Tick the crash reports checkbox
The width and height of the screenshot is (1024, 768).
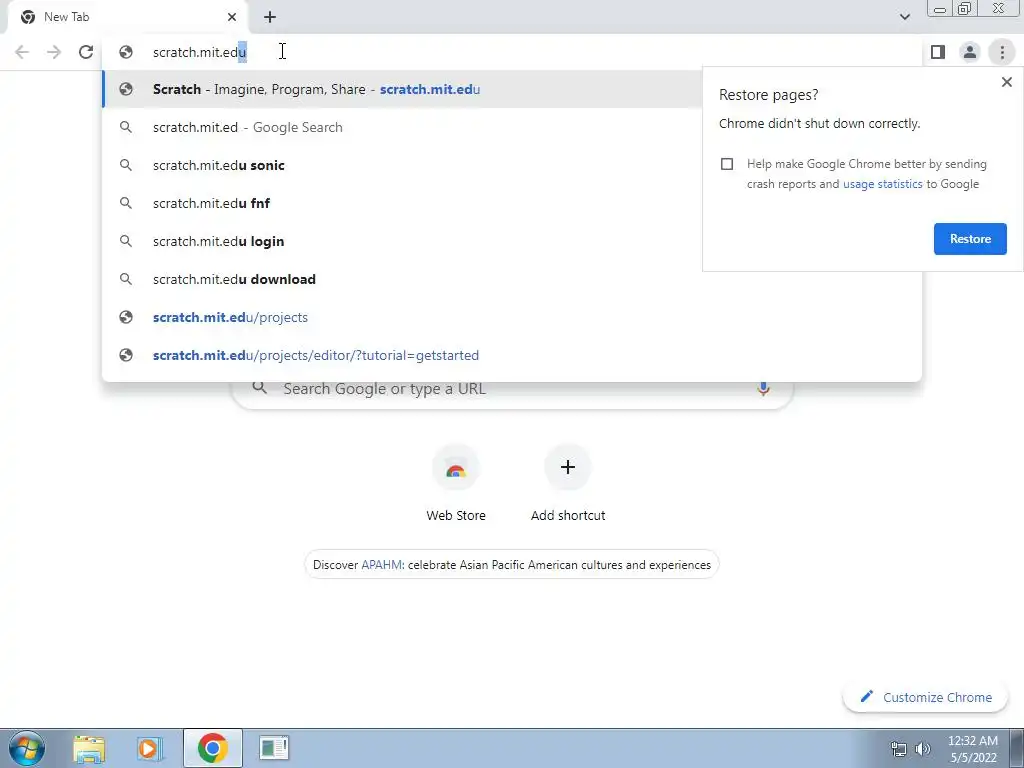tap(727, 164)
